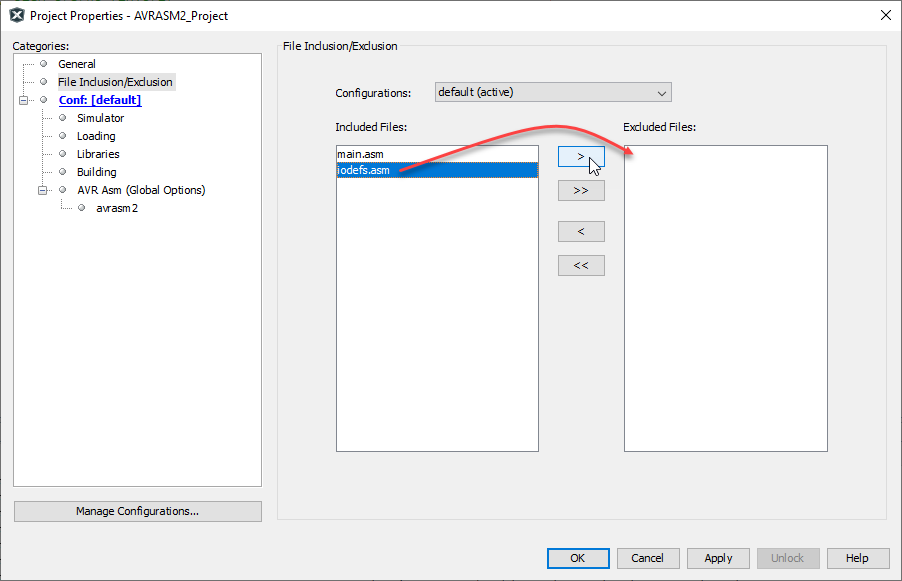Collapse the Conf: [default] tree branch
Screen dimensions: 902x581
[x=24, y=100]
